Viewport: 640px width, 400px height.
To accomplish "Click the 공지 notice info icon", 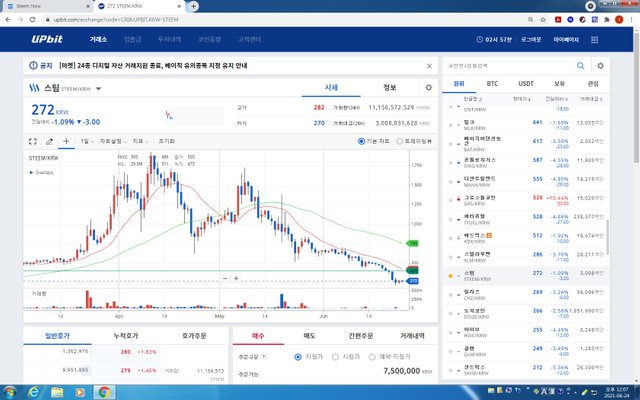I will [33, 65].
